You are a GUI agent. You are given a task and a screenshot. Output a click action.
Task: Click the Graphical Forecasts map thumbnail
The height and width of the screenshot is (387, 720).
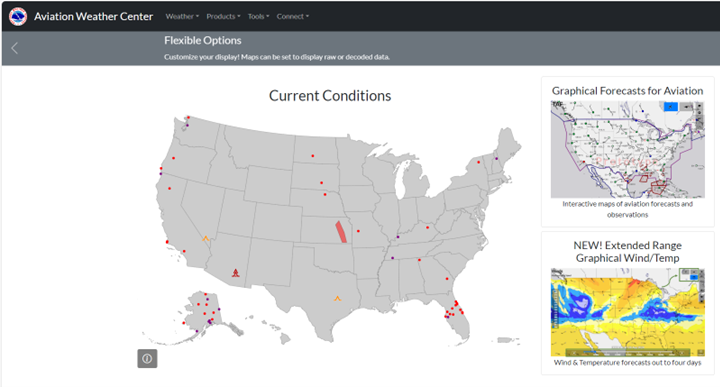point(627,150)
